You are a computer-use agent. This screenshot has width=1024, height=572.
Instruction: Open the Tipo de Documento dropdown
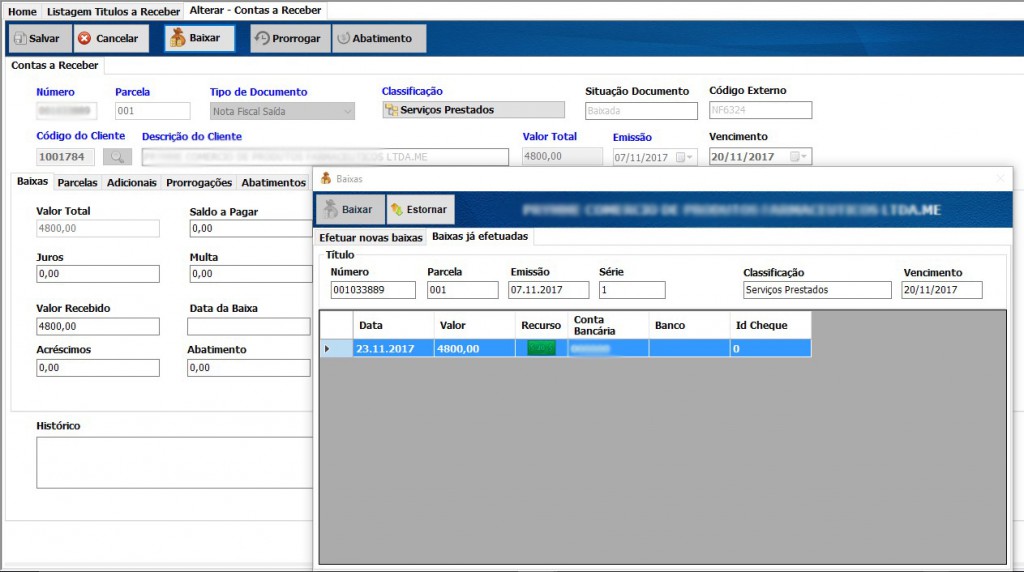348,111
